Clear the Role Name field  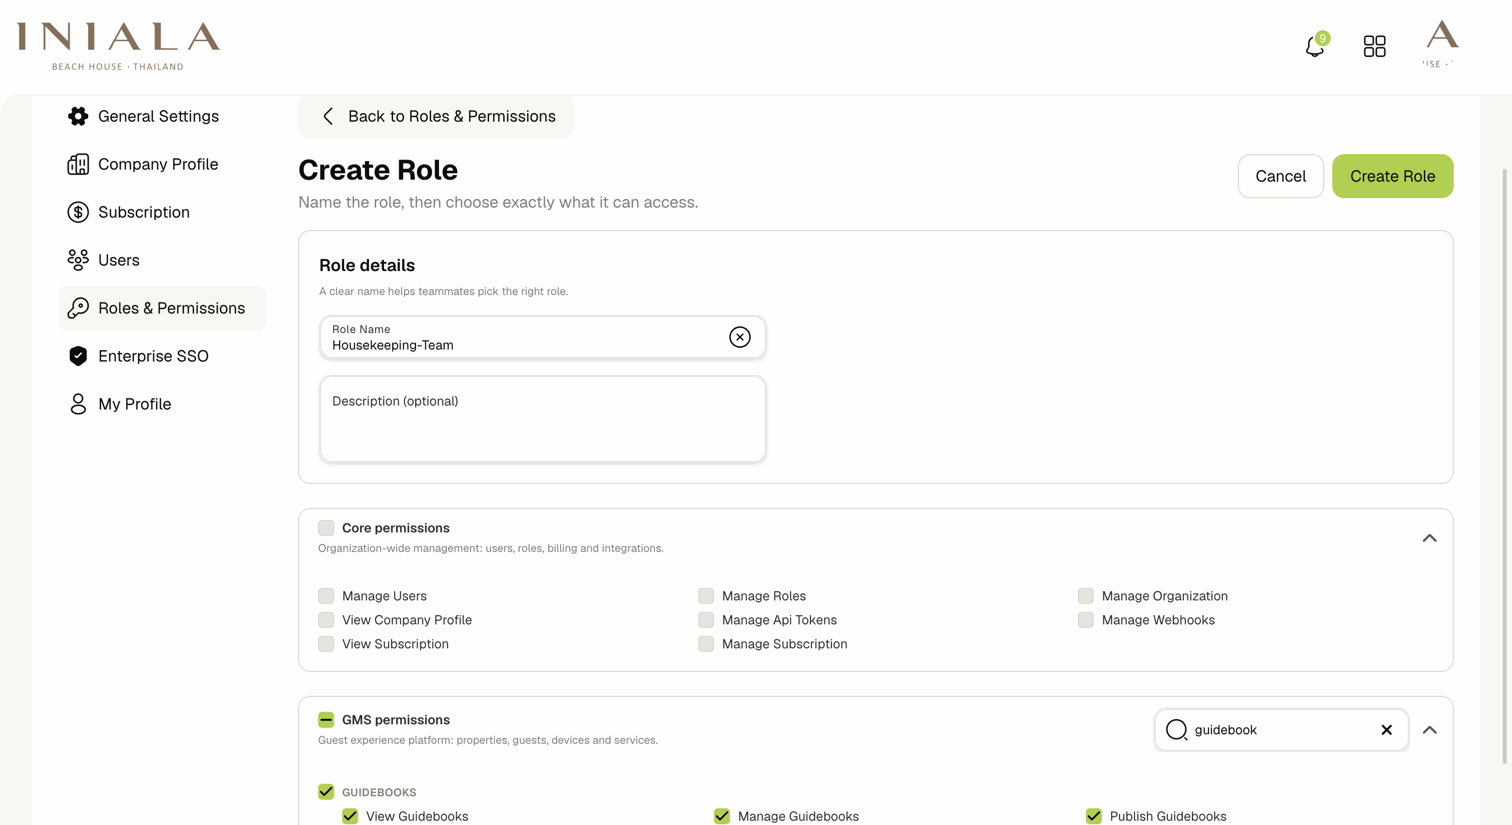click(740, 337)
